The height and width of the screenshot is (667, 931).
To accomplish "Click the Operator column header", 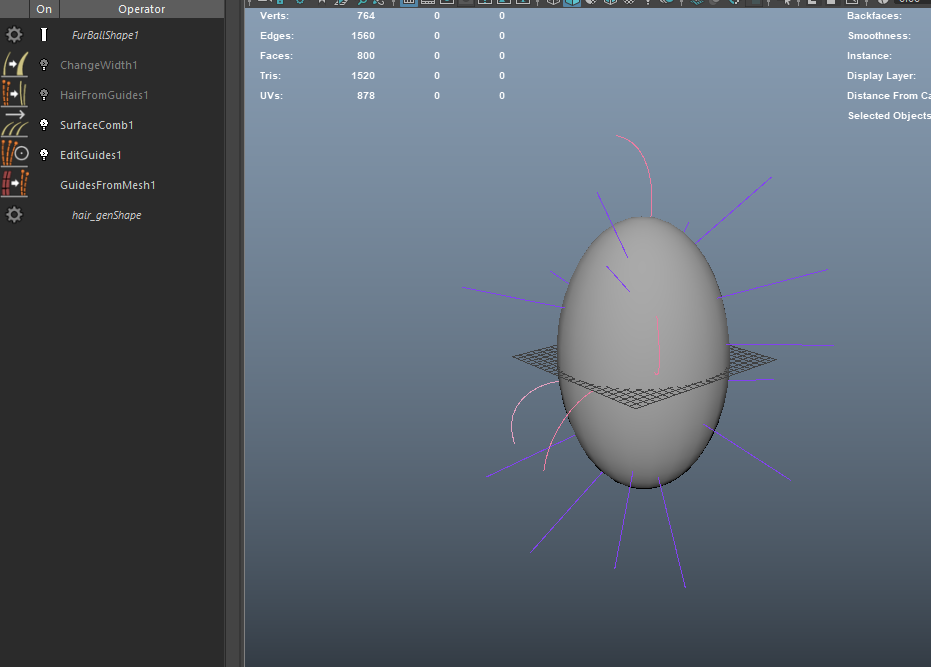I will tap(141, 9).
